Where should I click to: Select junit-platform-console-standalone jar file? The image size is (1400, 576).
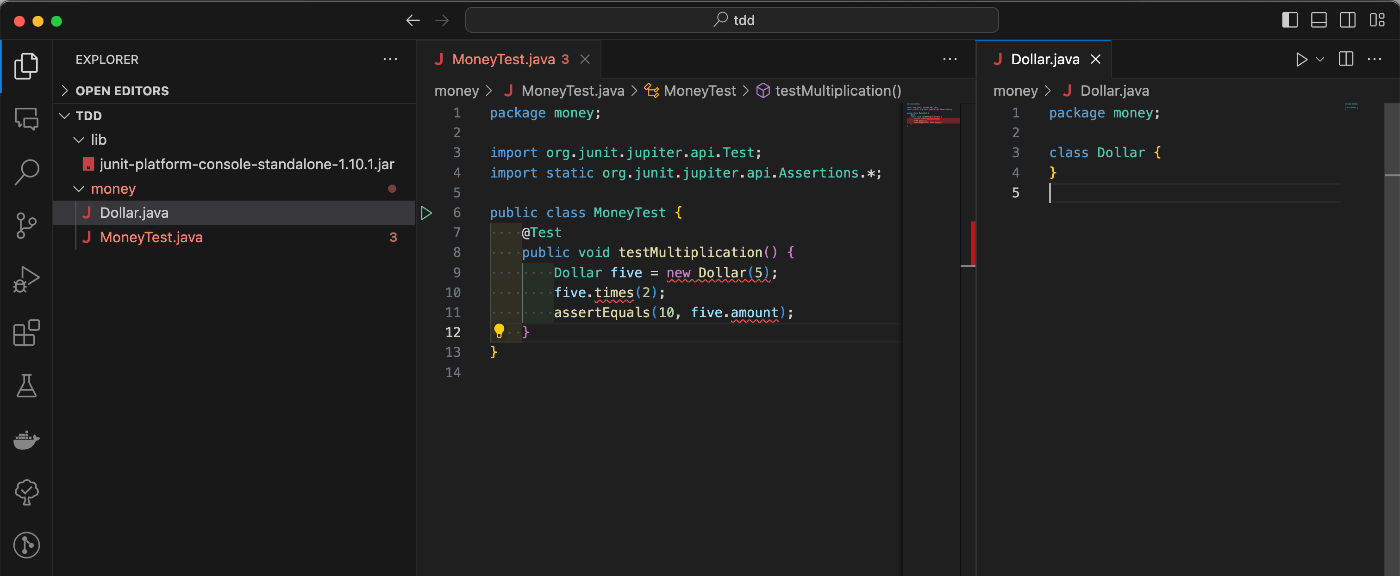tap(234, 164)
